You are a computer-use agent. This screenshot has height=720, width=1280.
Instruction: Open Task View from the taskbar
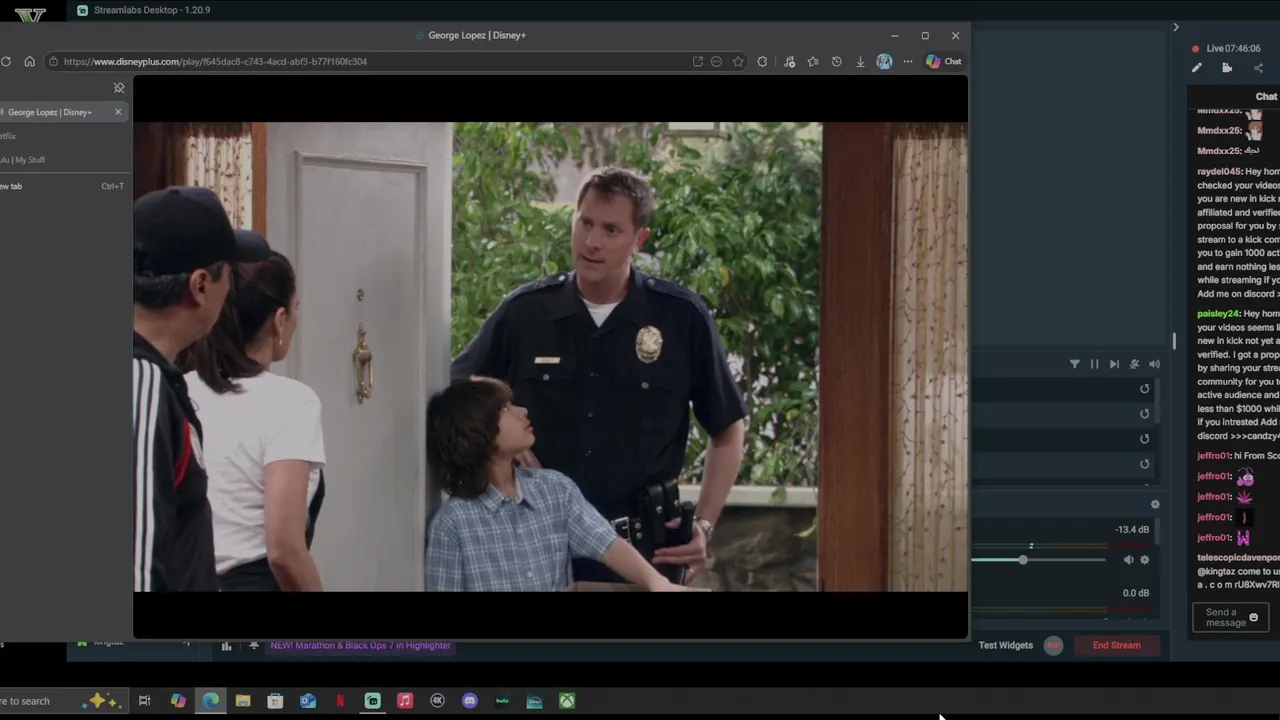coord(144,701)
